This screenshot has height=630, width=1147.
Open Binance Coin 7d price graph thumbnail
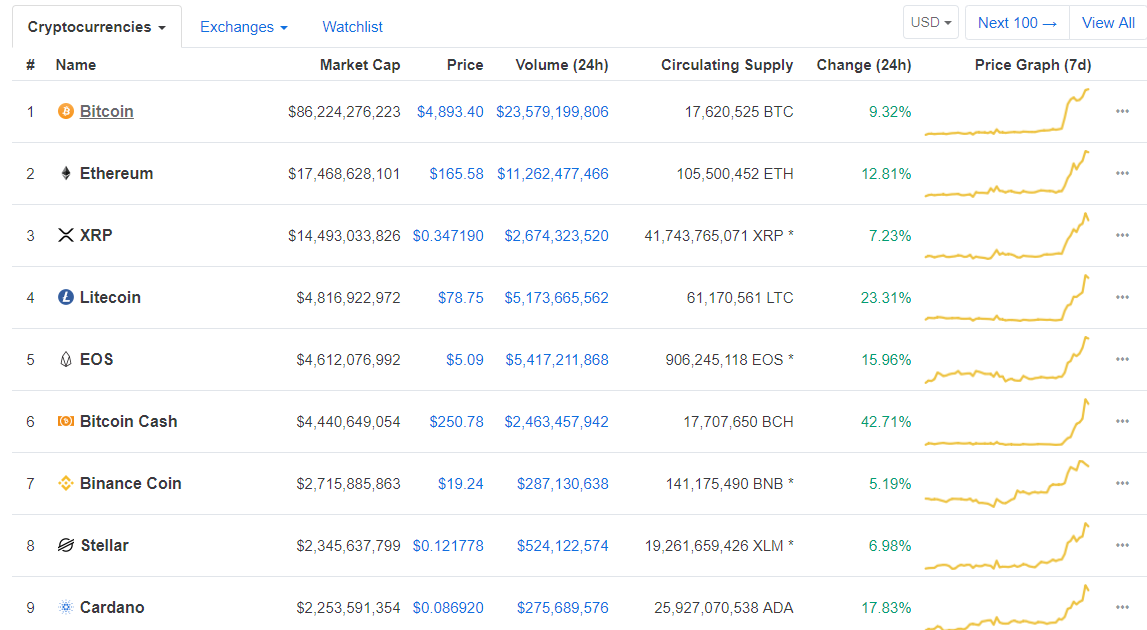point(1007,484)
